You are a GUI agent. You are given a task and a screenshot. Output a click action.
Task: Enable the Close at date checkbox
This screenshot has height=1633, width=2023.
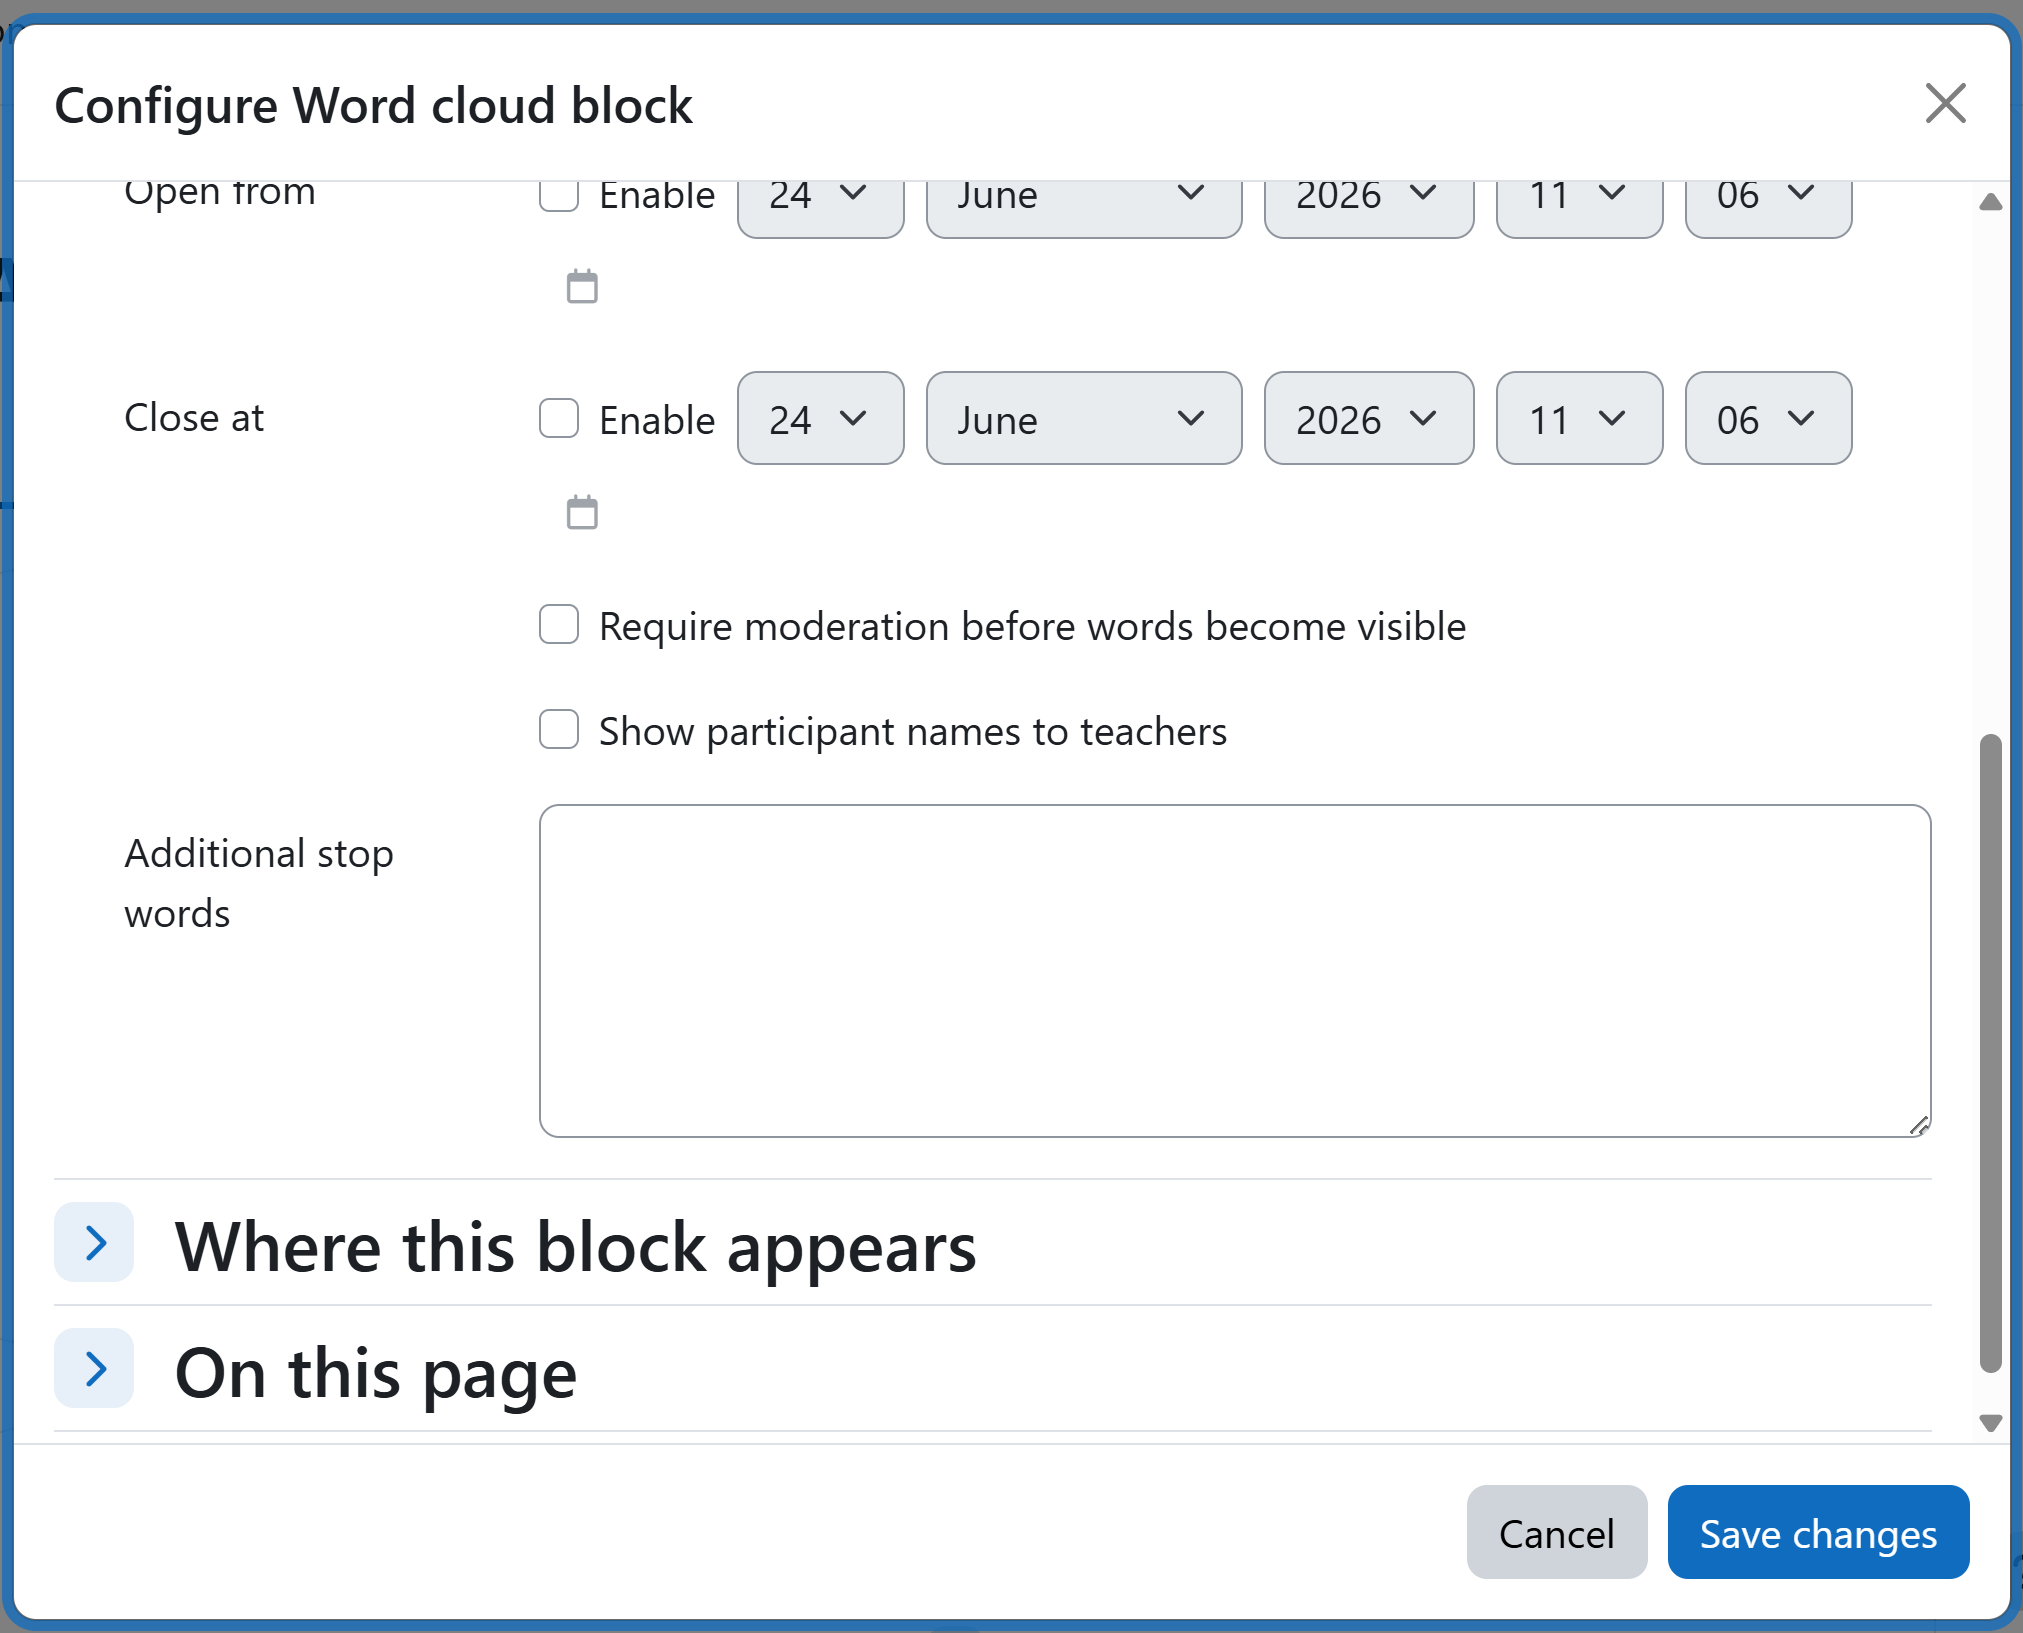pyautogui.click(x=559, y=418)
